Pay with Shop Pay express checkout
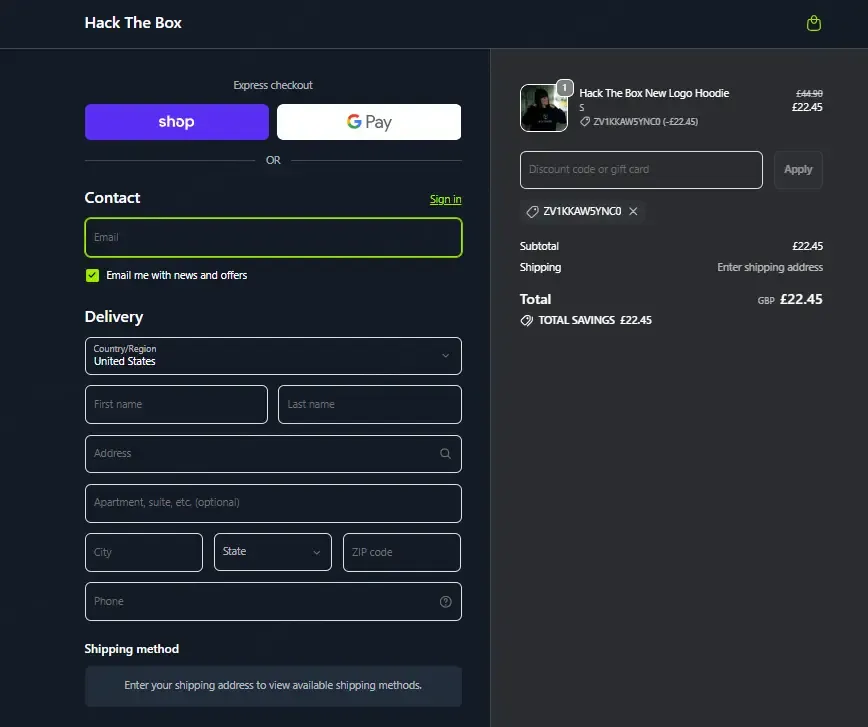868x727 pixels. point(177,122)
